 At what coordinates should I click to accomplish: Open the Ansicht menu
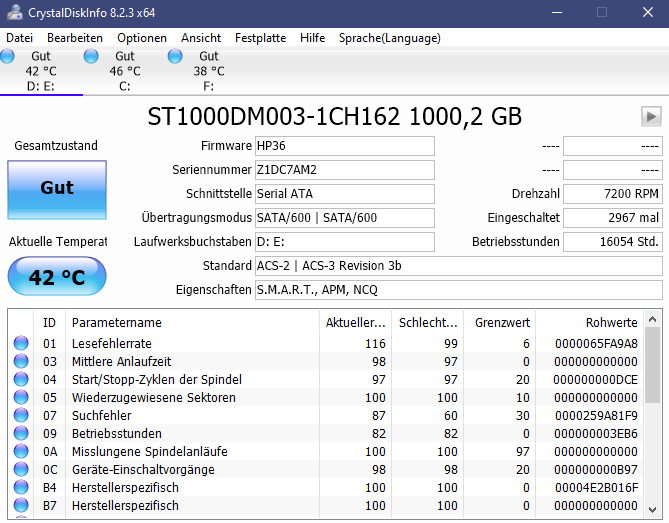201,38
